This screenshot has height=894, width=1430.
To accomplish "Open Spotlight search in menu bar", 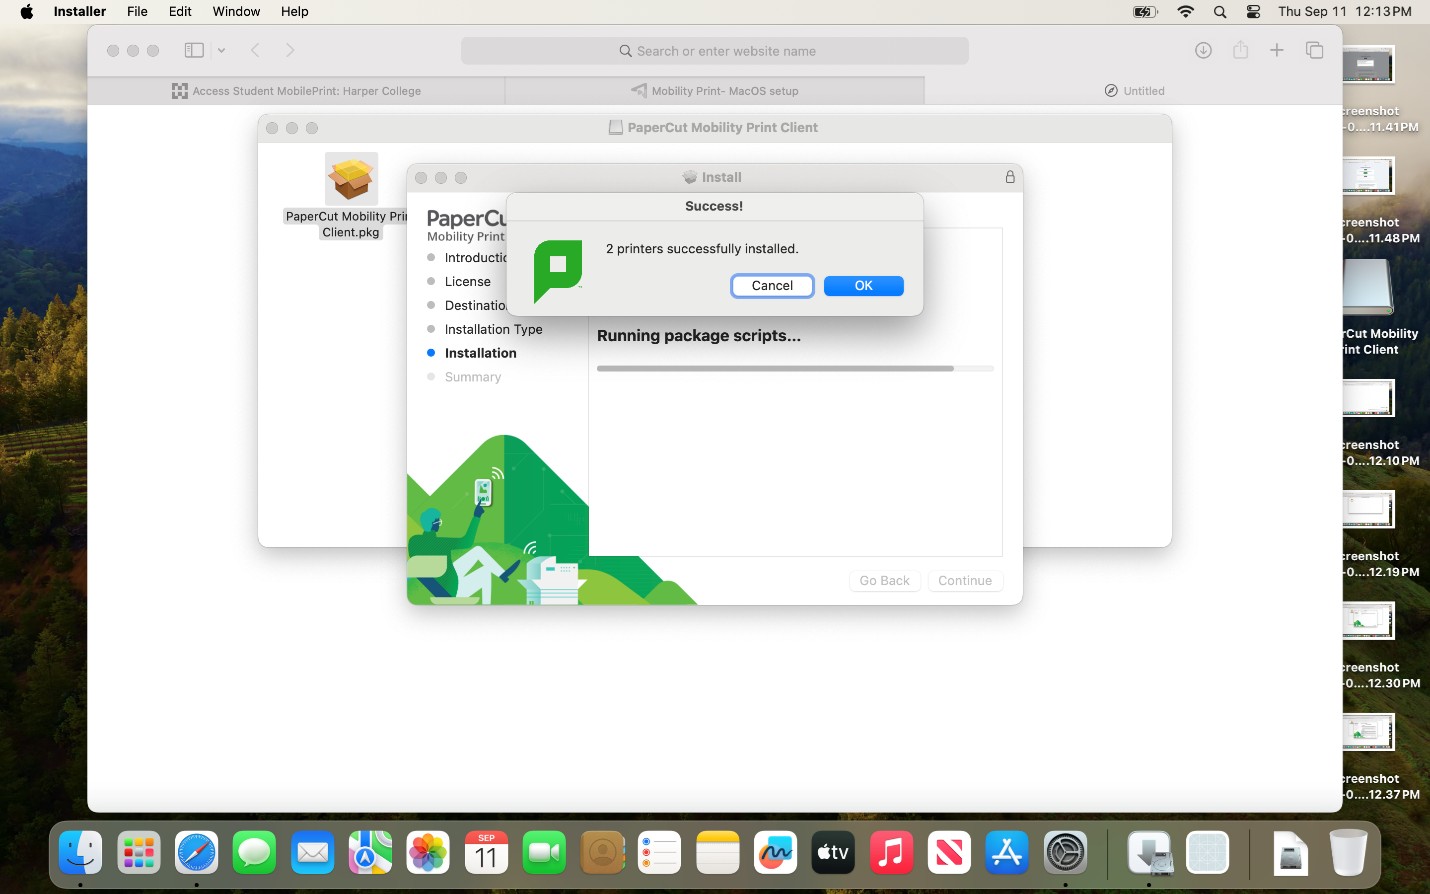I will pyautogui.click(x=1220, y=12).
